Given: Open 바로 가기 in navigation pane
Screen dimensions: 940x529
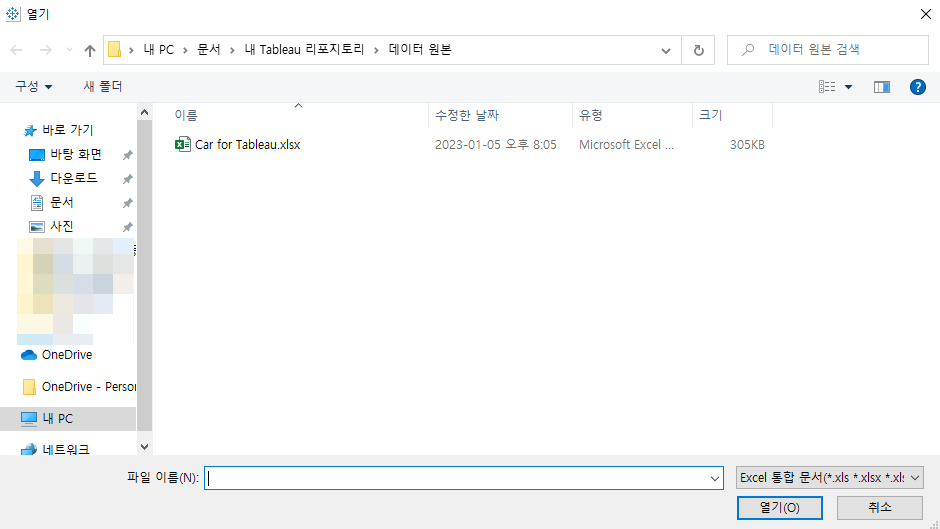Looking at the screenshot, I should click(x=68, y=130).
